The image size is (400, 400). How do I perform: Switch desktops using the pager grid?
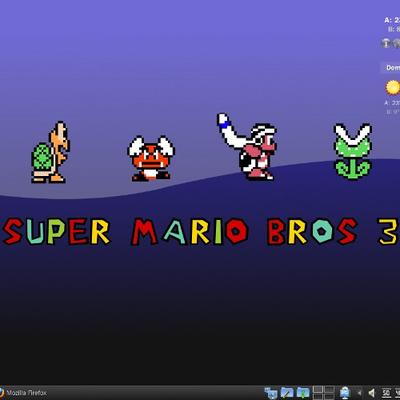coord(324,393)
